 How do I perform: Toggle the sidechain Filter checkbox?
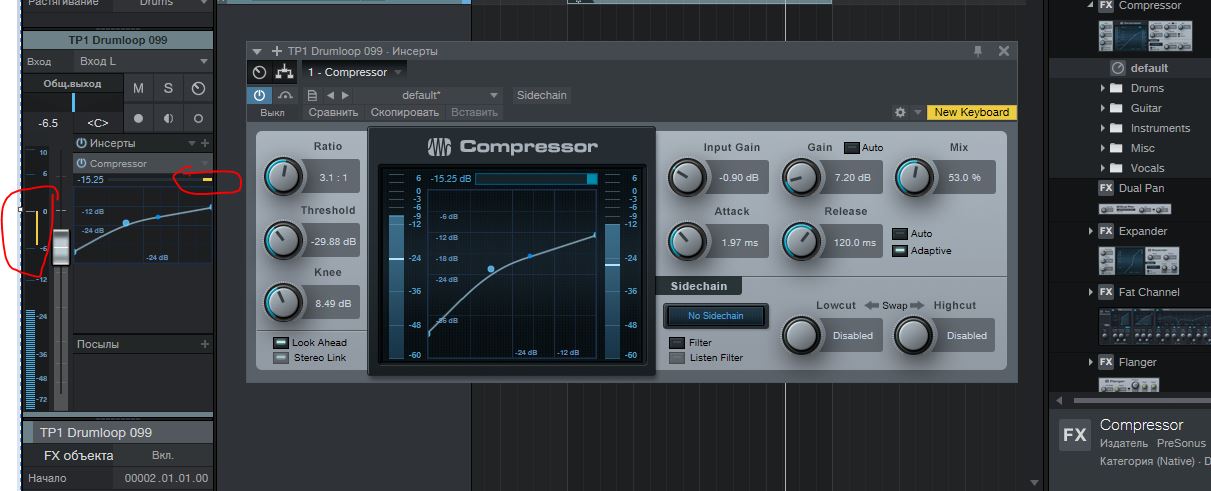pyautogui.click(x=677, y=343)
